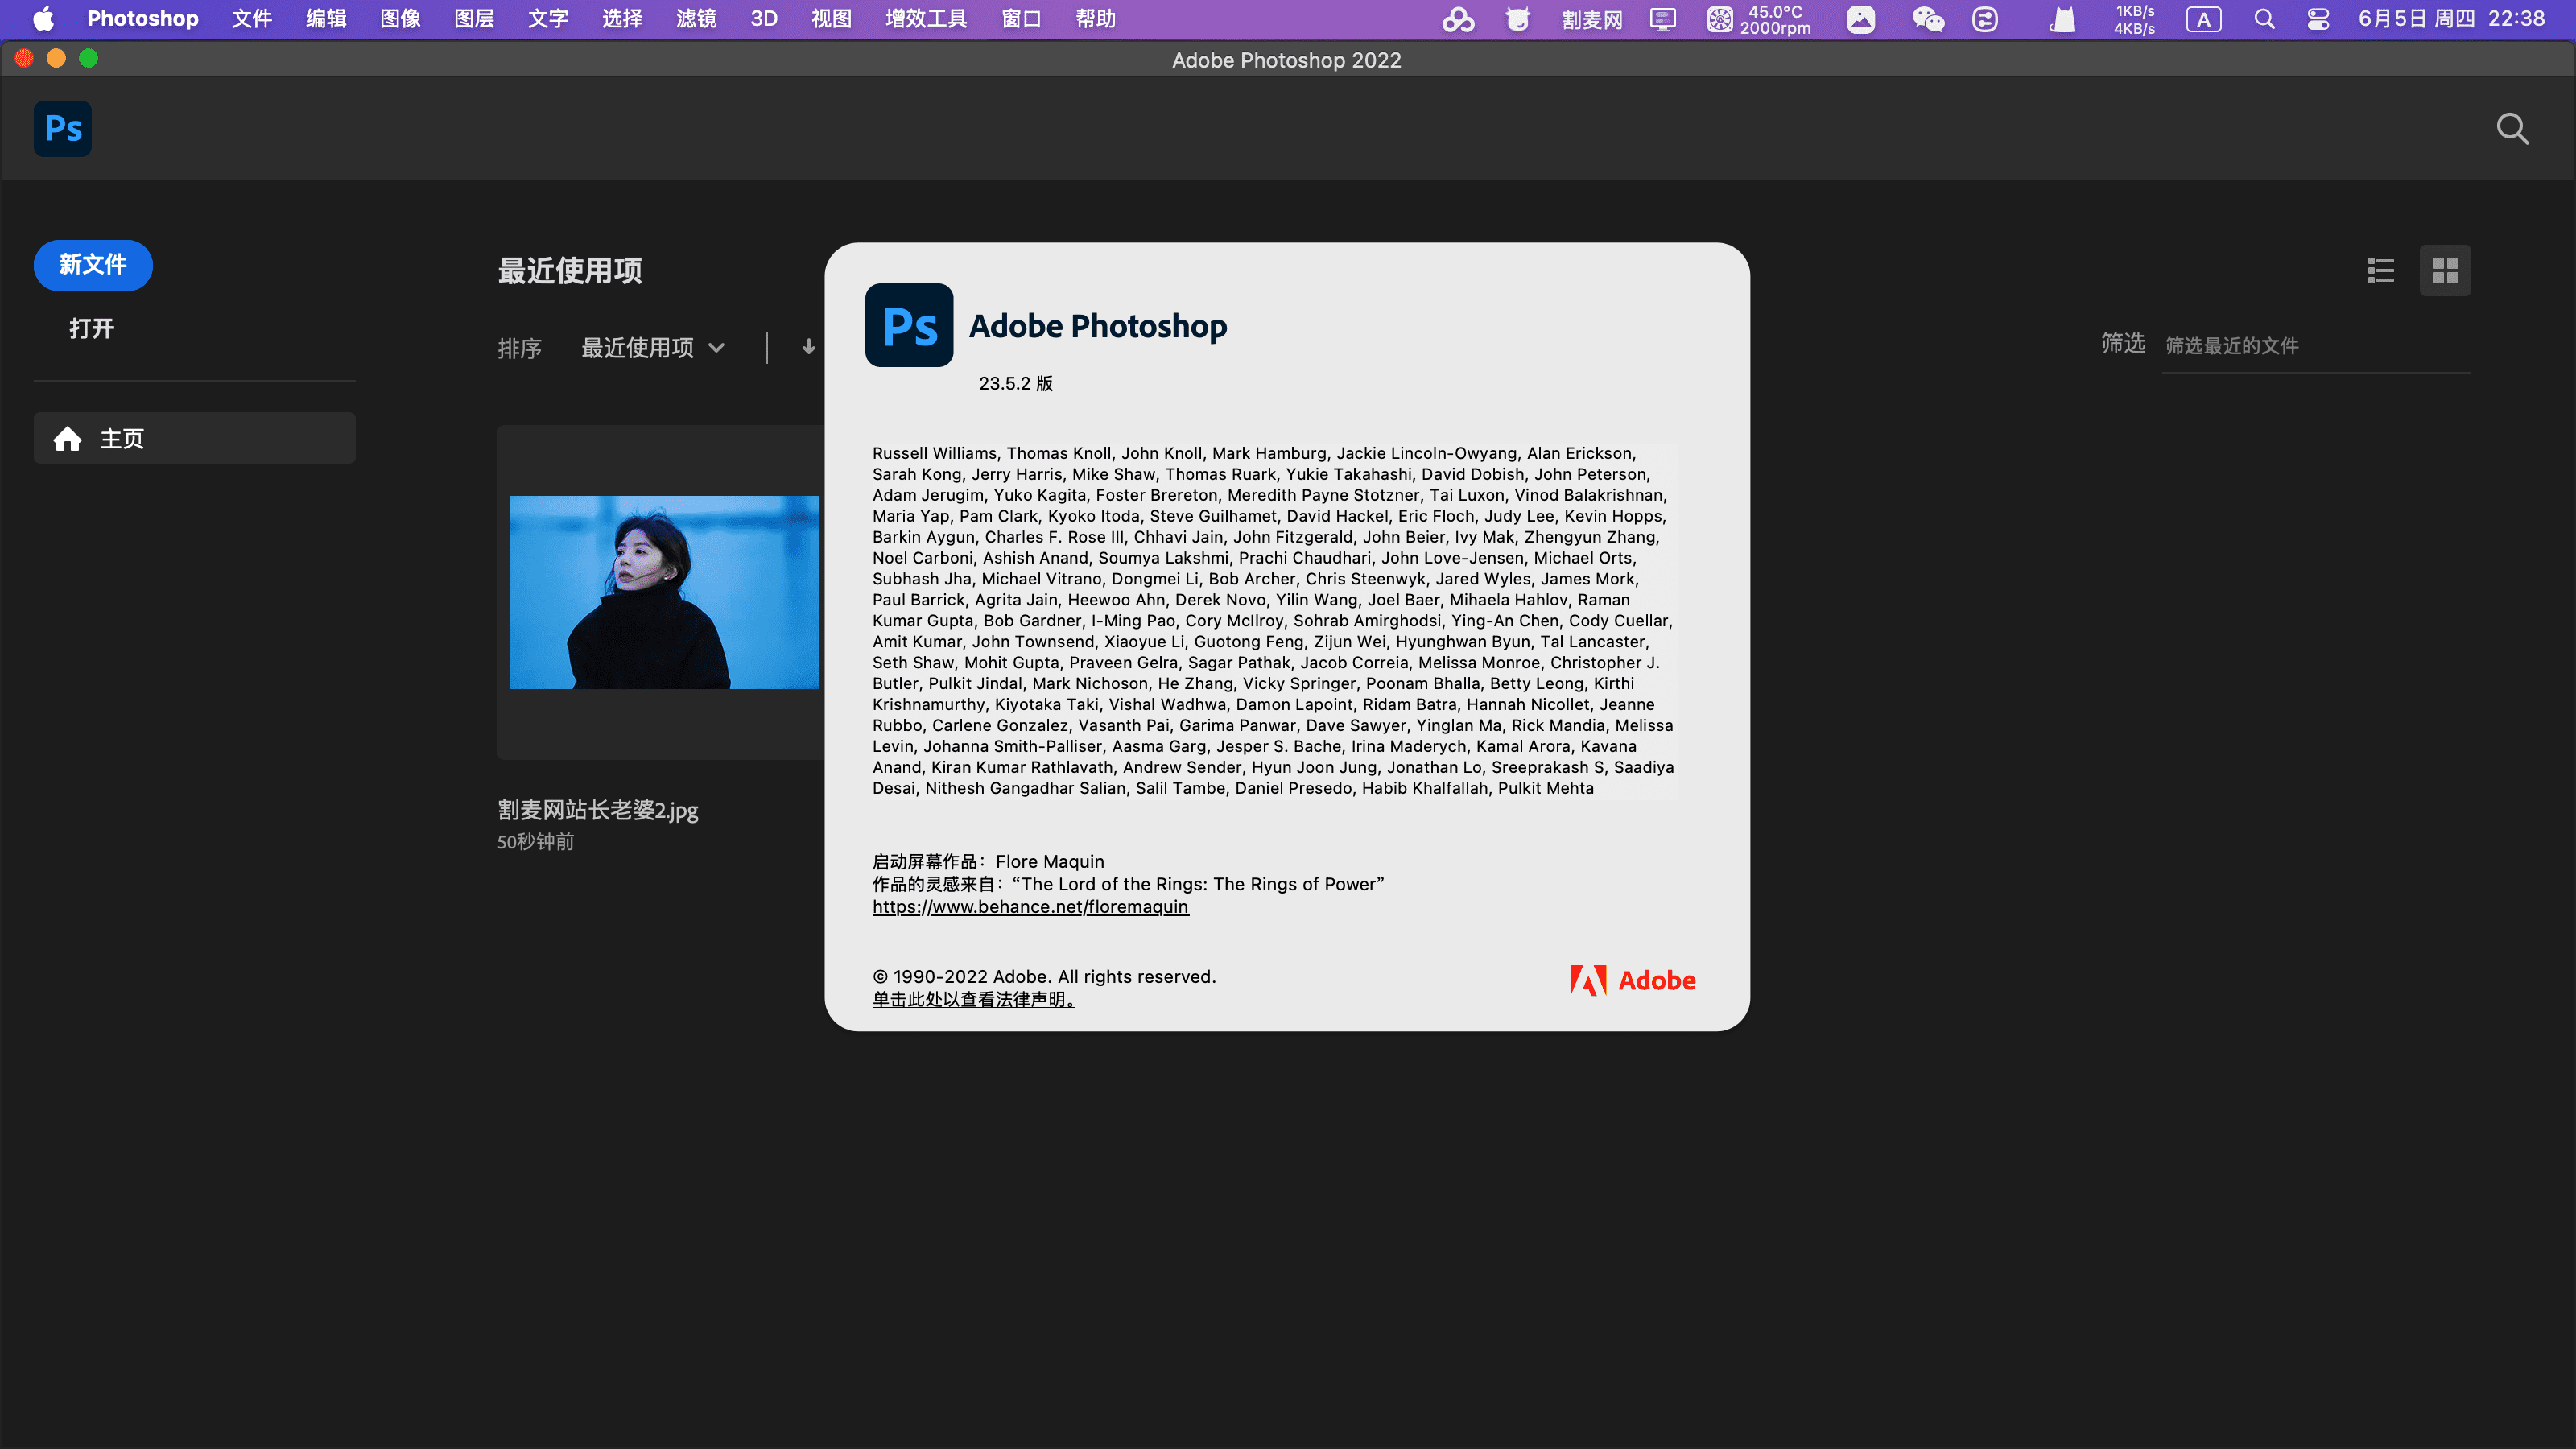Switch to grid thumbnail view
2576x1449 pixels.
(x=2445, y=270)
